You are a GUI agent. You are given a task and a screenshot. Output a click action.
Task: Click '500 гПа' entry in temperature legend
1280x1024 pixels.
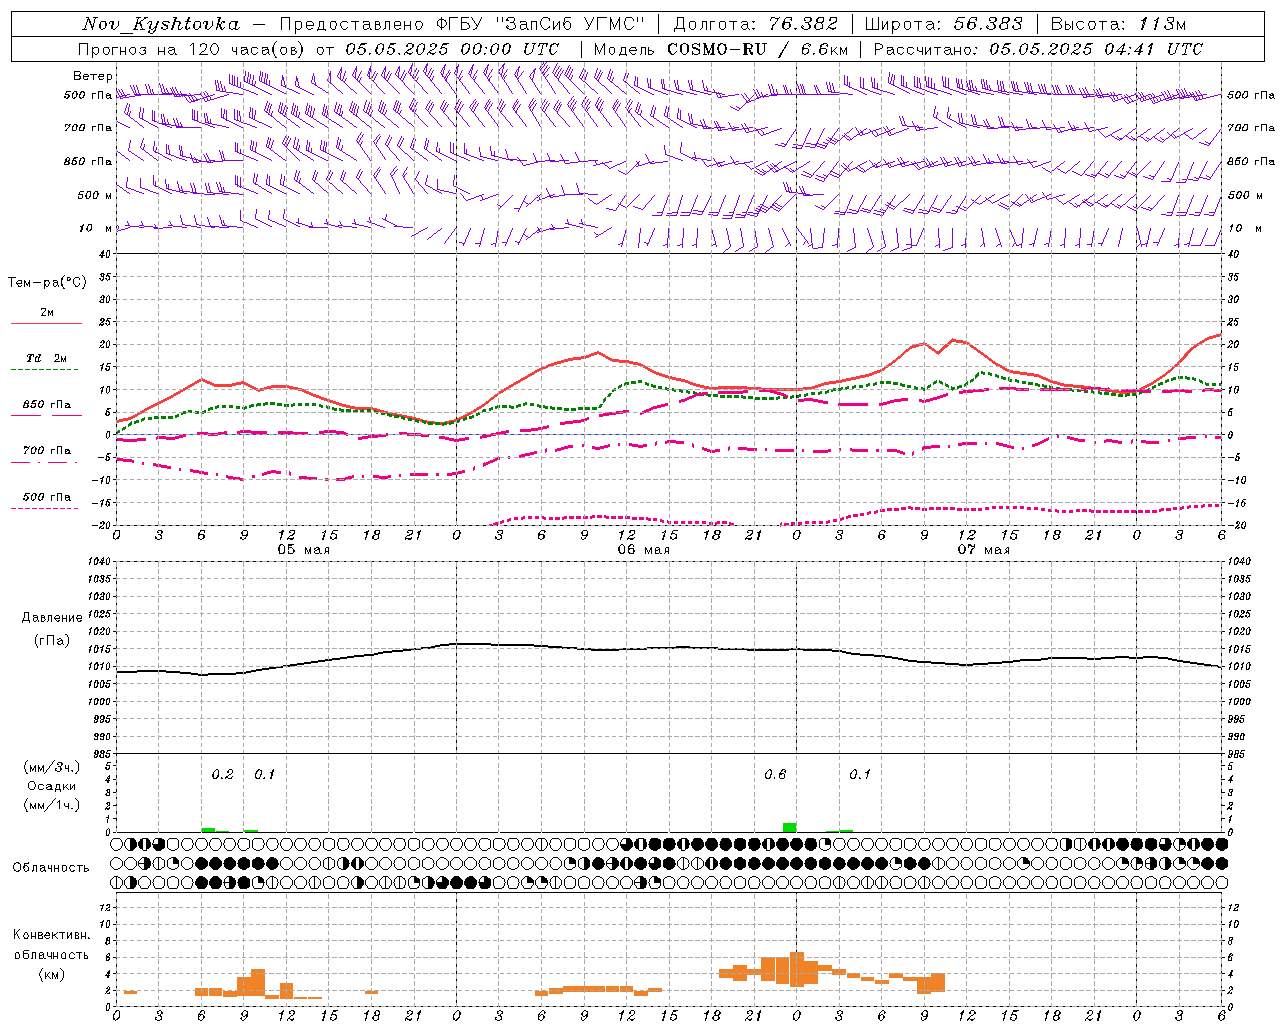(47, 497)
